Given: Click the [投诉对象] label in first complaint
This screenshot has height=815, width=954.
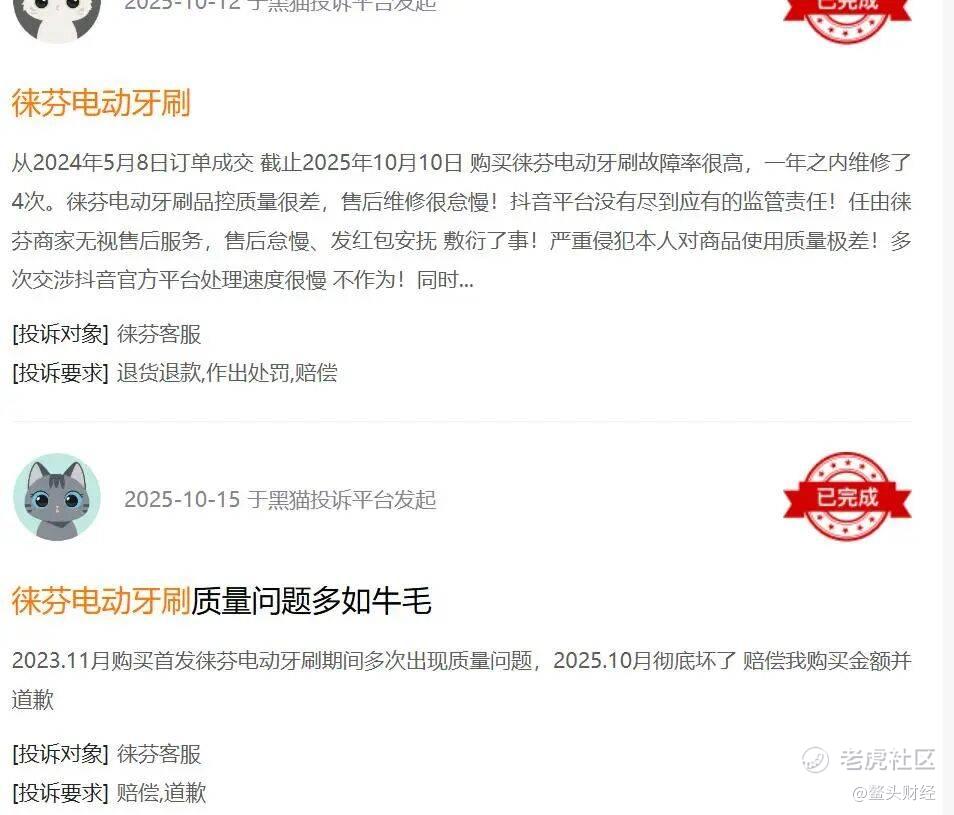Looking at the screenshot, I should point(60,334).
